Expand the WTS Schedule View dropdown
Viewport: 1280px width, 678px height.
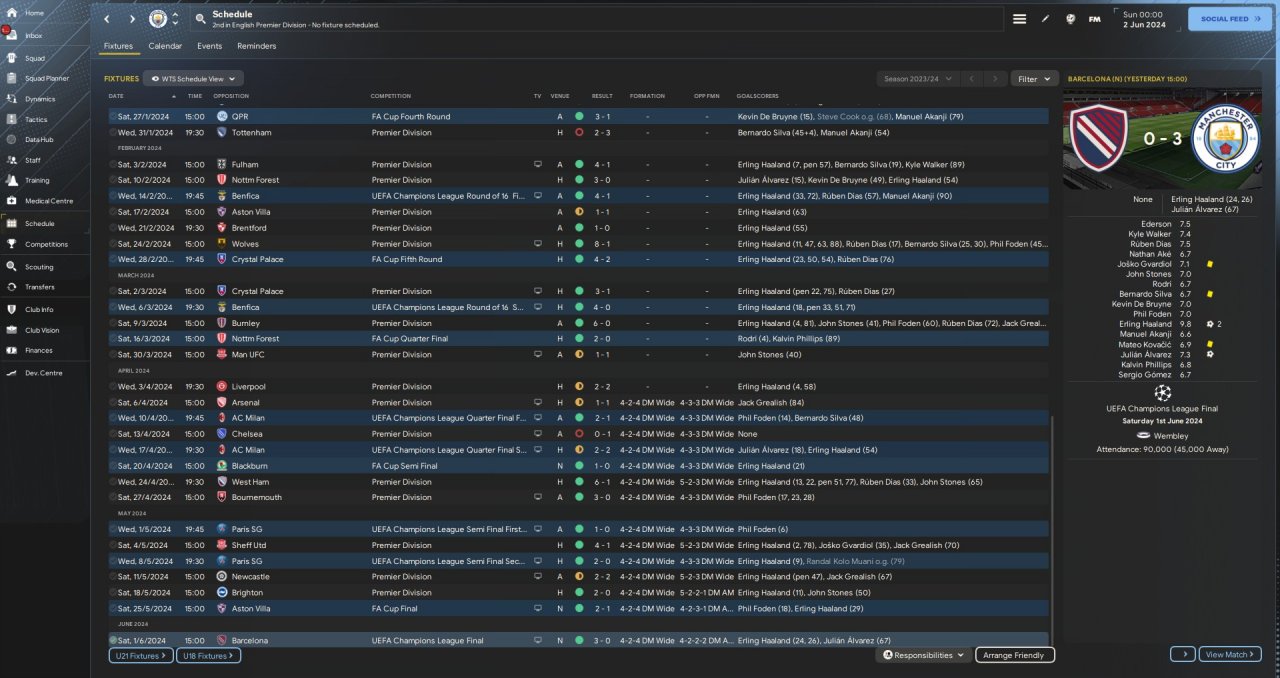[193, 78]
